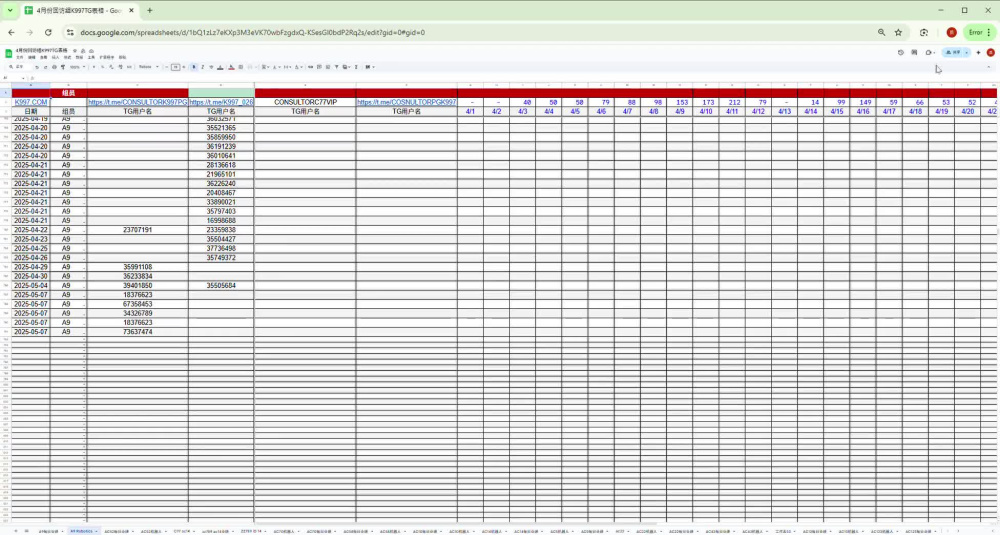Select cell containing 35505684

click(221, 286)
